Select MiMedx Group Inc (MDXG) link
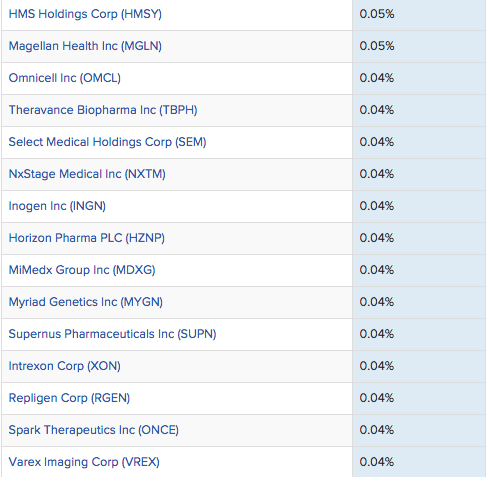488x477 pixels. [x=82, y=270]
